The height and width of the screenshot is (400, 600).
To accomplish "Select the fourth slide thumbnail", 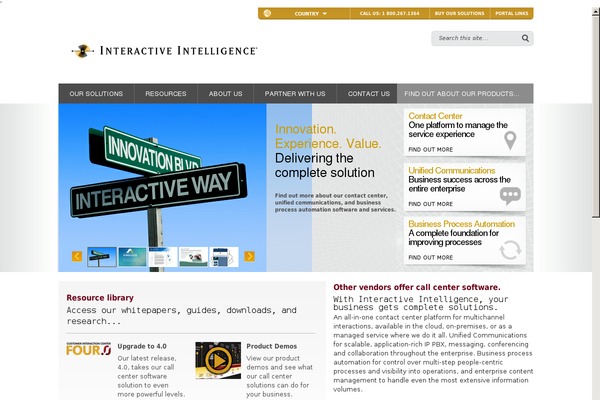I will pos(193,257).
